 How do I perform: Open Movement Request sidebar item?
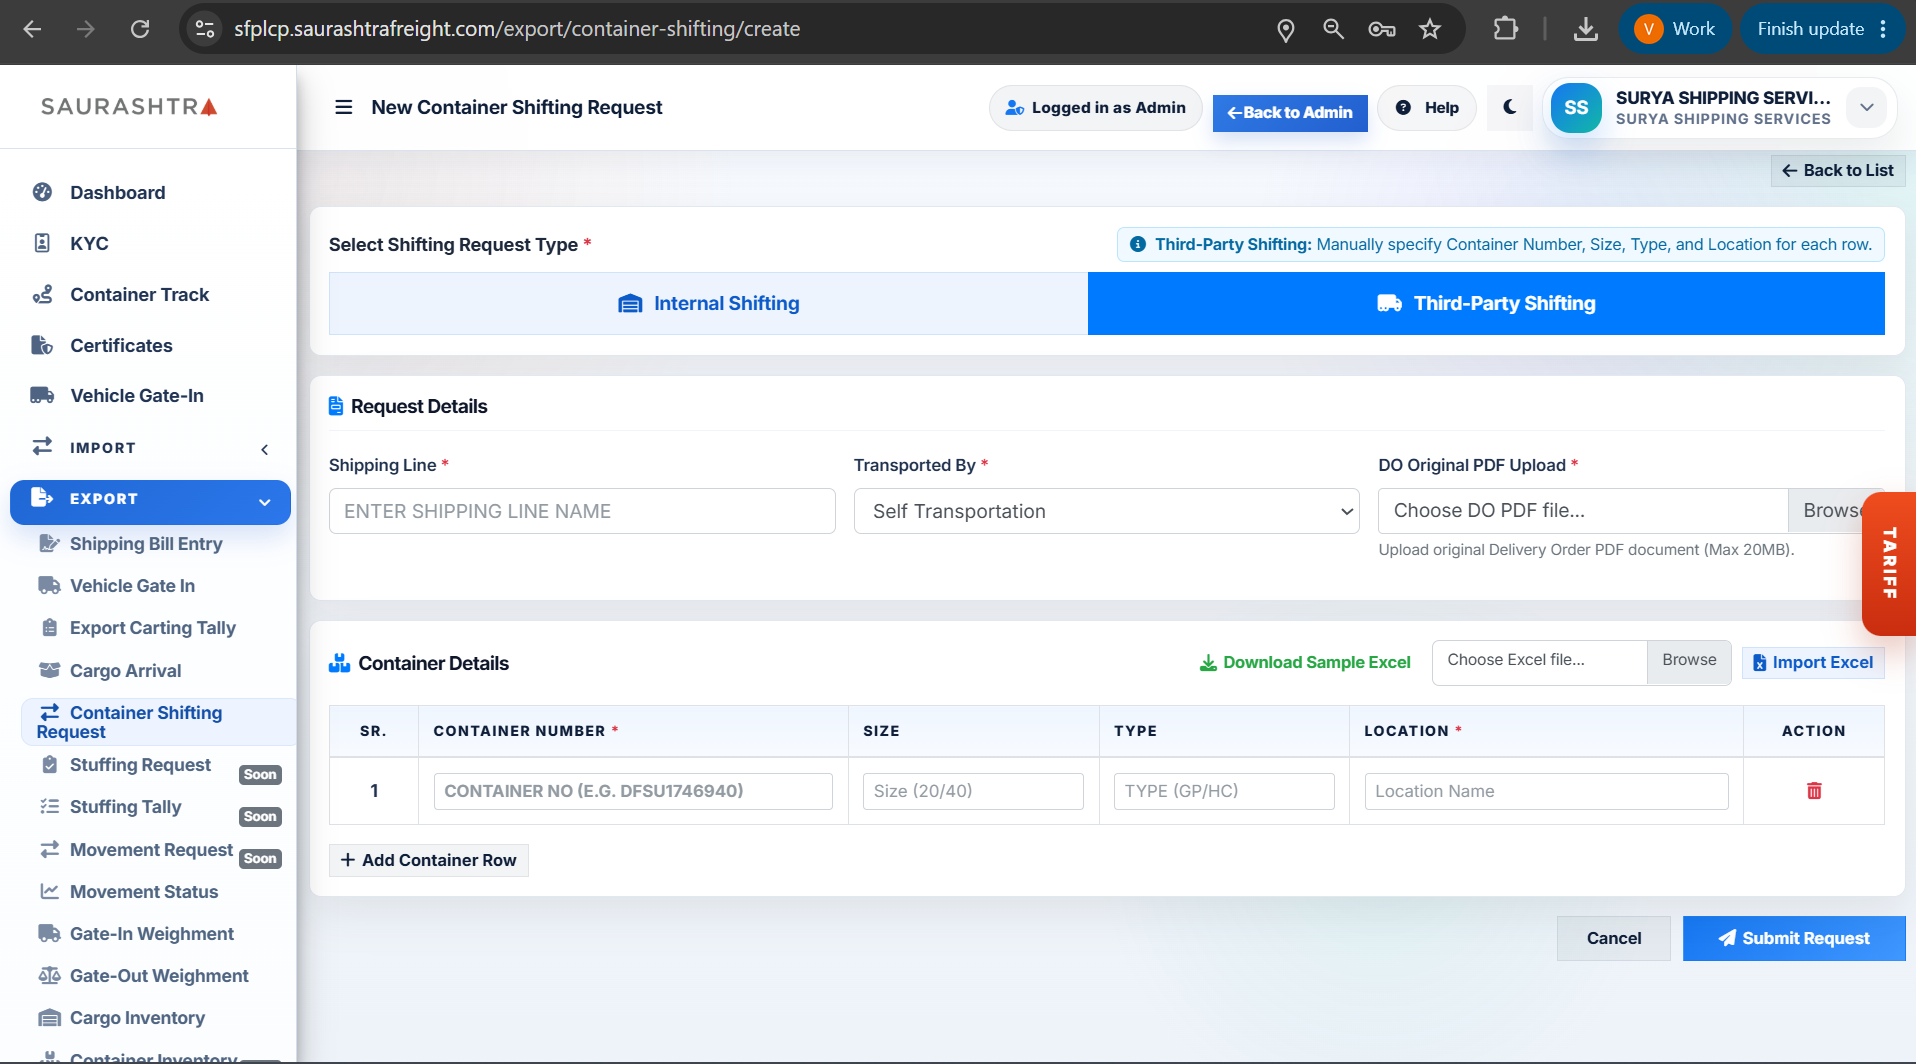(151, 849)
